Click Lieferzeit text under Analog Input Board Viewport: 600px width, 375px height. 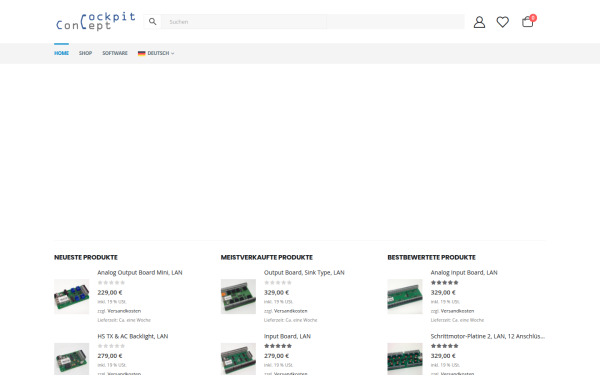(x=457, y=320)
